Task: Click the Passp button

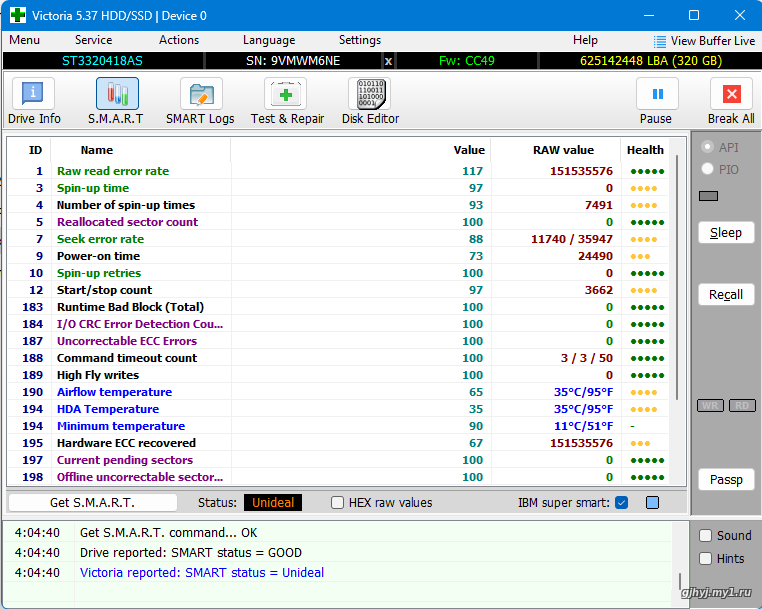Action: (726, 479)
